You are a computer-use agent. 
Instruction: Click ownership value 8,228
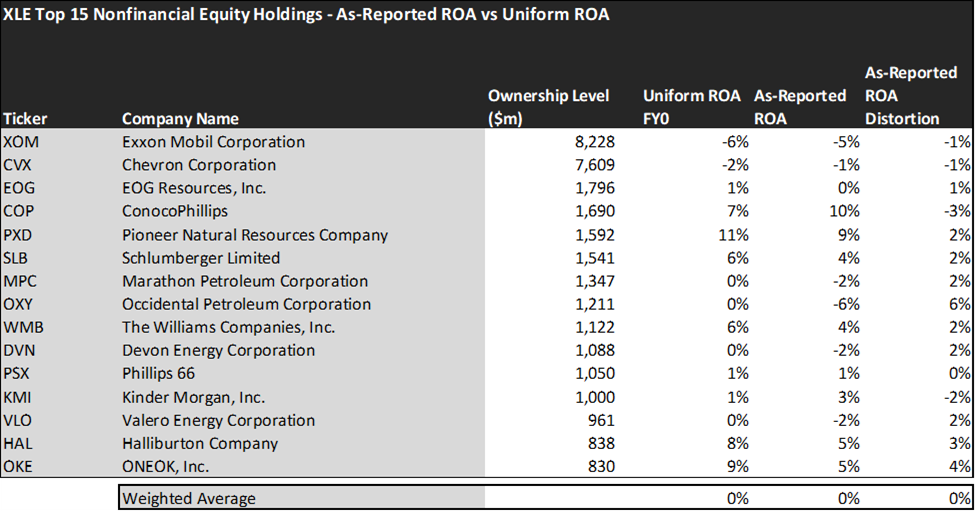click(x=595, y=142)
